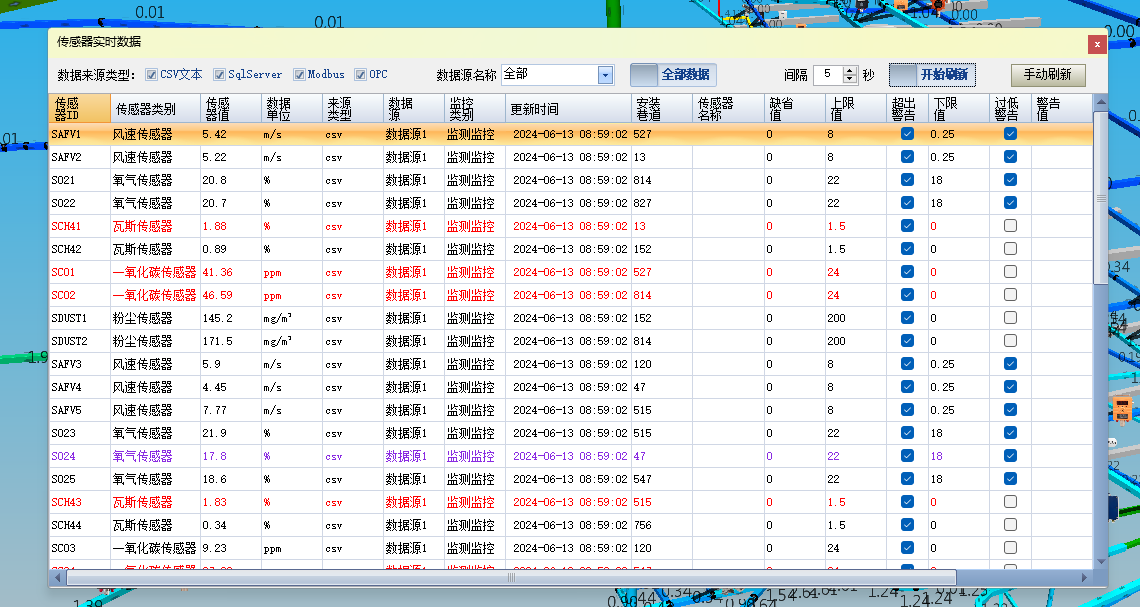This screenshot has height=607, width=1140.
Task: Click the orange sensor device icon at right edge
Action: pyautogui.click(x=1122, y=409)
